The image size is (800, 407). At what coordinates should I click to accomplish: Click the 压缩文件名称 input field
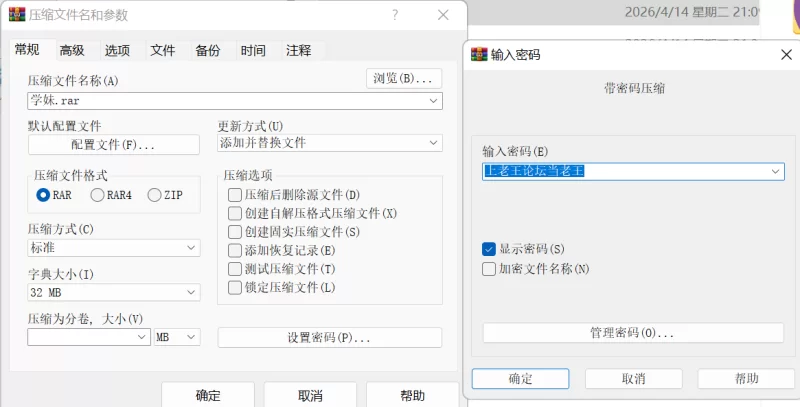point(226,101)
